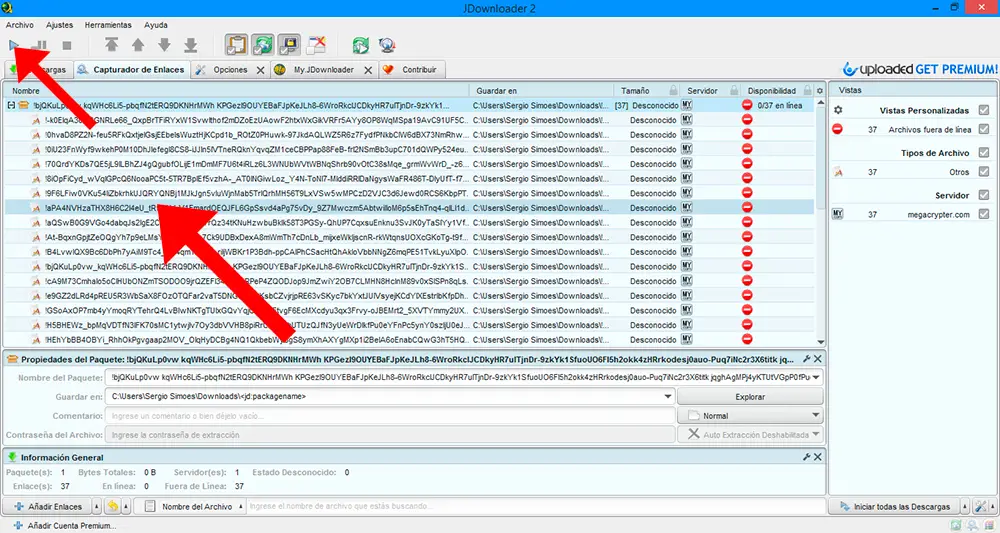
Task: Stop all downloads with the stop icon
Action: [x=66, y=45]
